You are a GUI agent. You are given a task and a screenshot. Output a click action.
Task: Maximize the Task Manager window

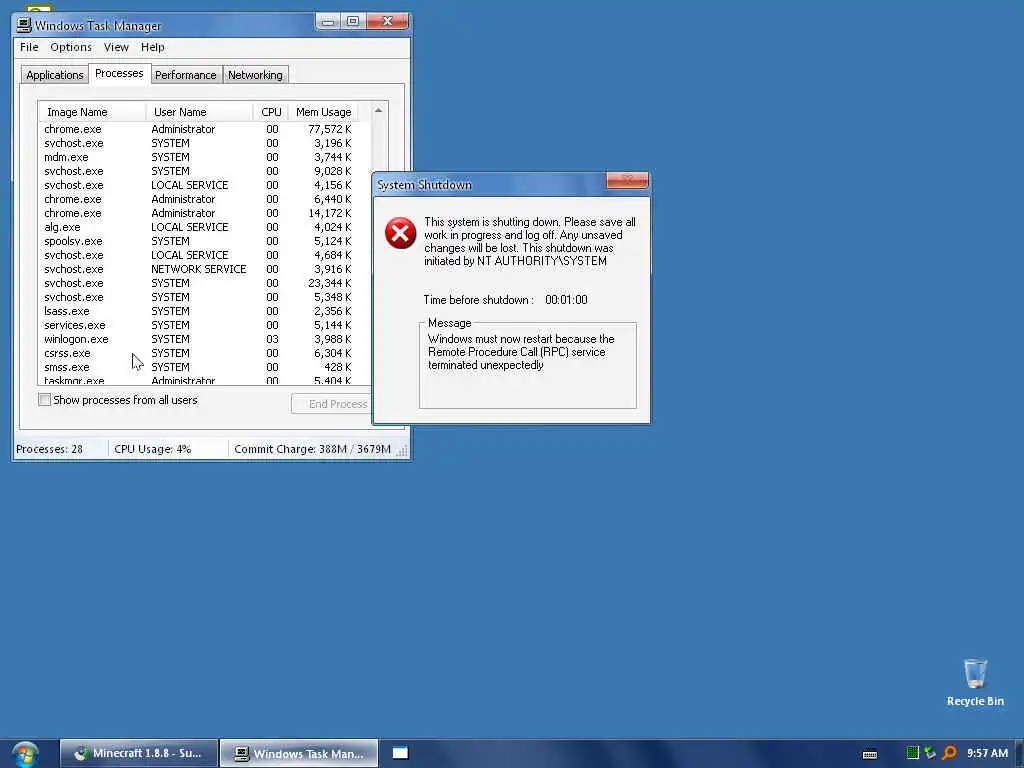click(353, 22)
